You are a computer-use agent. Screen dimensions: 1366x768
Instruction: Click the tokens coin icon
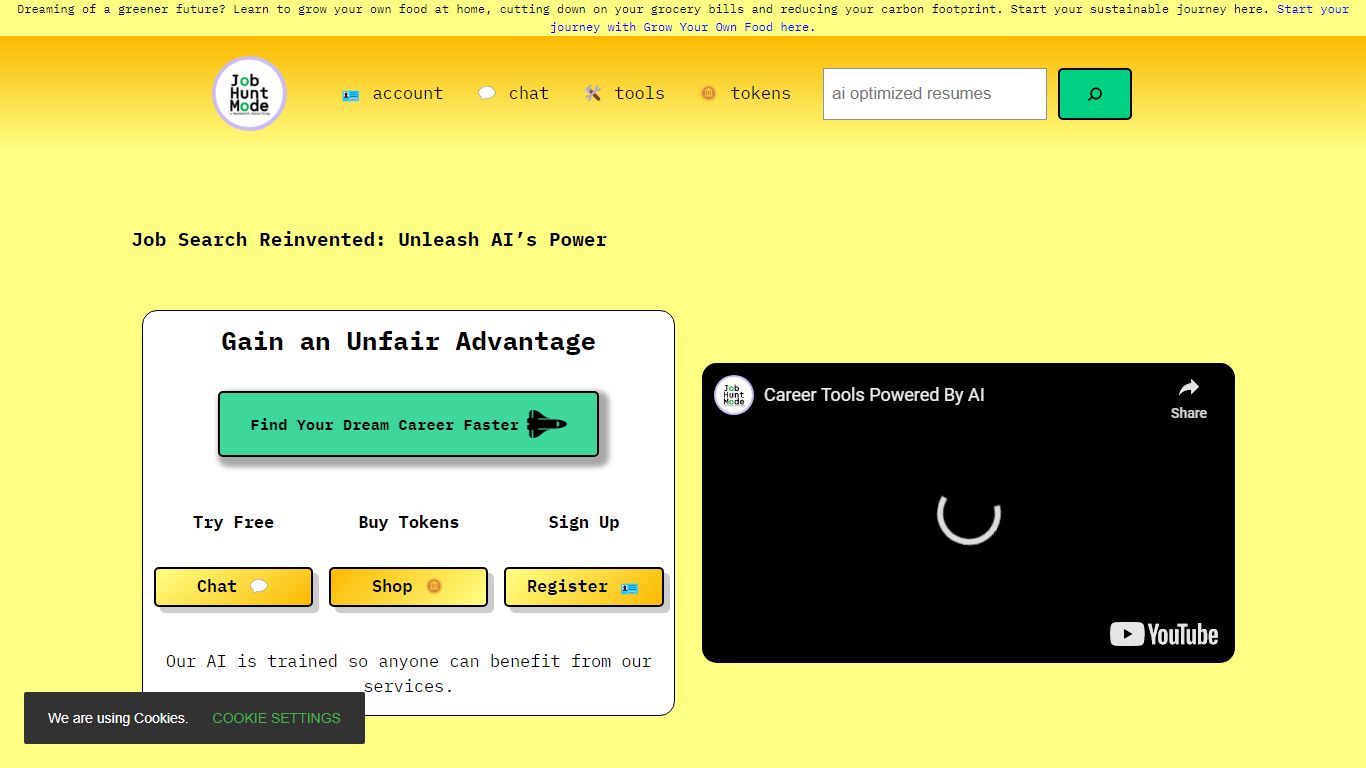[708, 93]
